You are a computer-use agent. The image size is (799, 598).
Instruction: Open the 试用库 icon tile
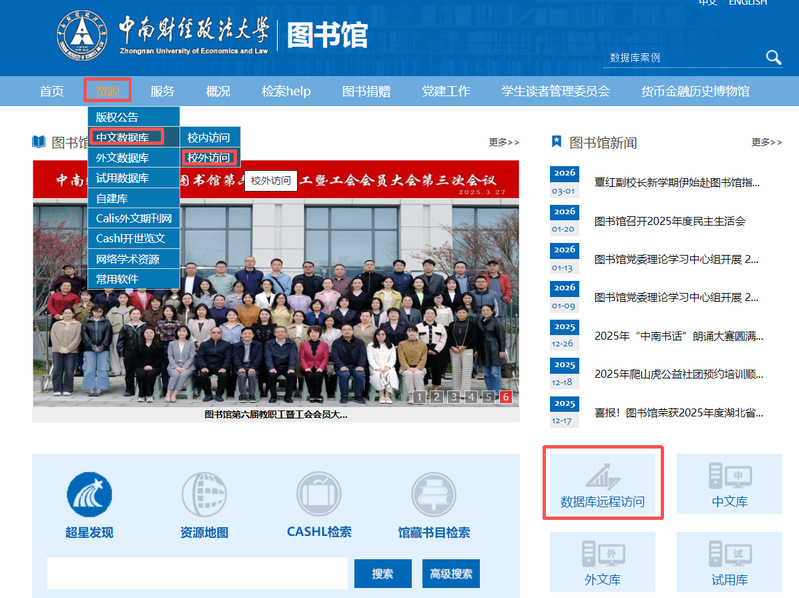(x=729, y=563)
